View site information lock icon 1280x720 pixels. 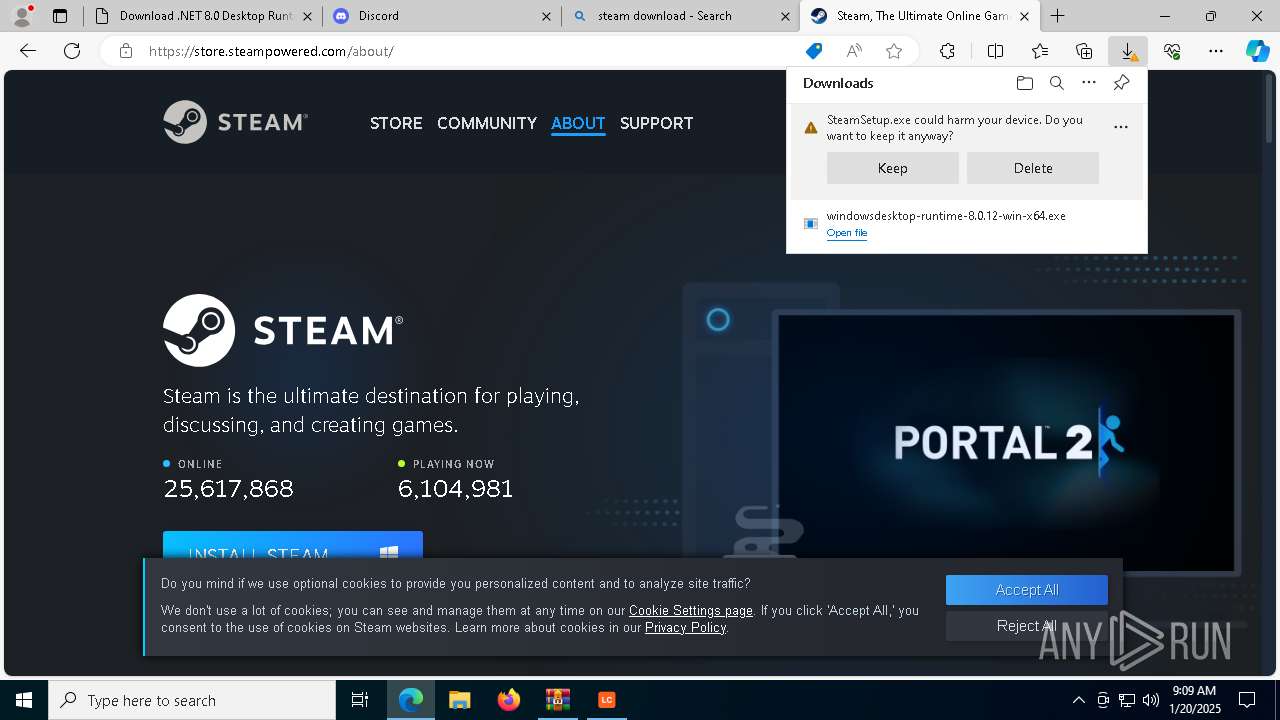point(126,51)
